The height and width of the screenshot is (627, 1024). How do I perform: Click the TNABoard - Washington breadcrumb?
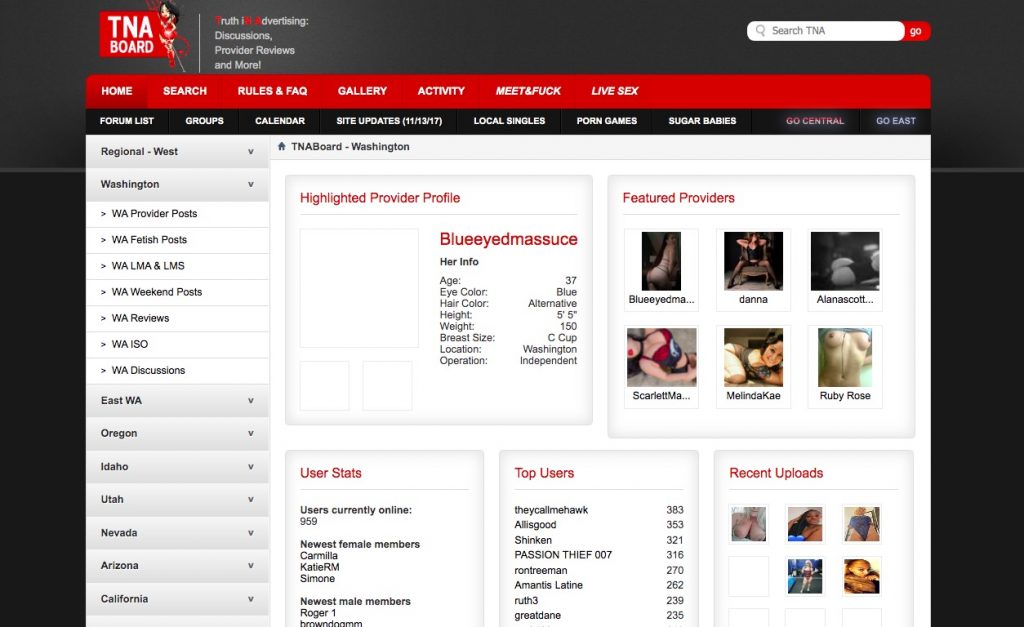(x=350, y=146)
